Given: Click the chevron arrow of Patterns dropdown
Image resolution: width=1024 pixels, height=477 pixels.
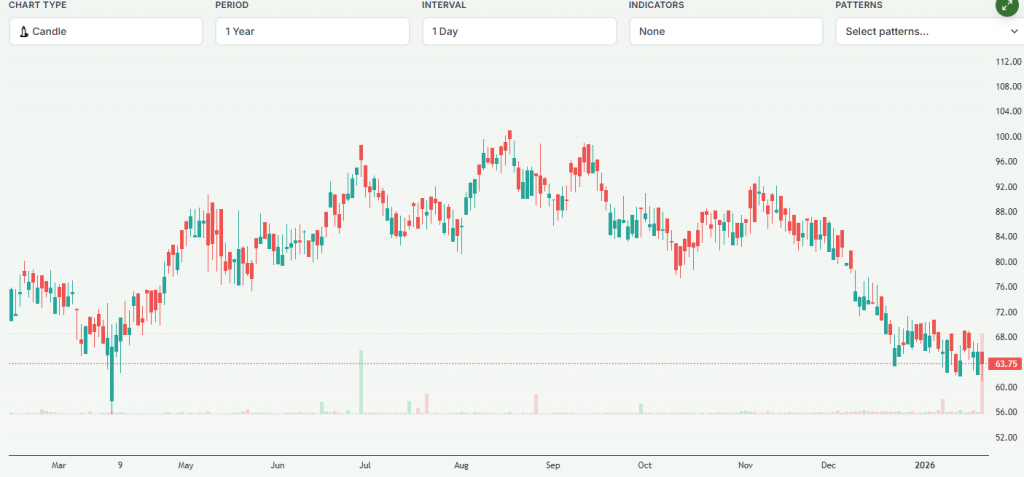Looking at the screenshot, I should pyautogui.click(x=1014, y=31).
